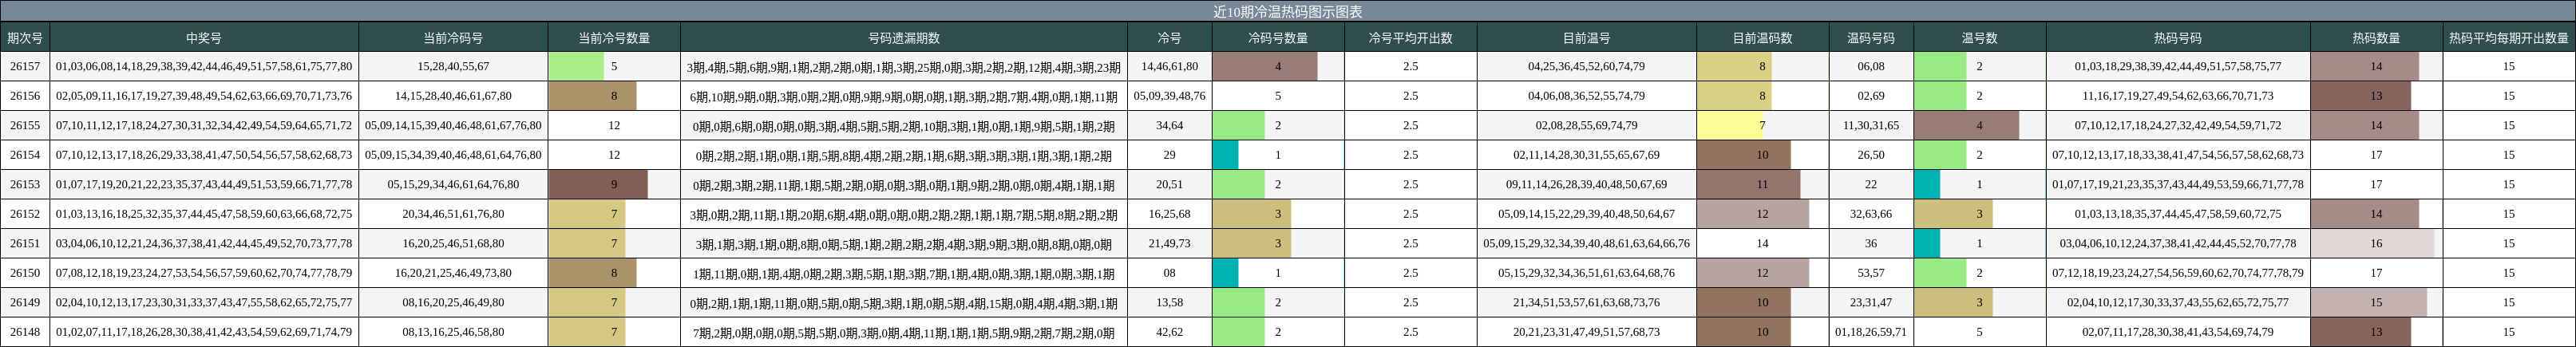The width and height of the screenshot is (2576, 347).
Task: Click warm numbers cell 20,21,23,31,47,49,51,57,68,73
Action: point(1587,332)
